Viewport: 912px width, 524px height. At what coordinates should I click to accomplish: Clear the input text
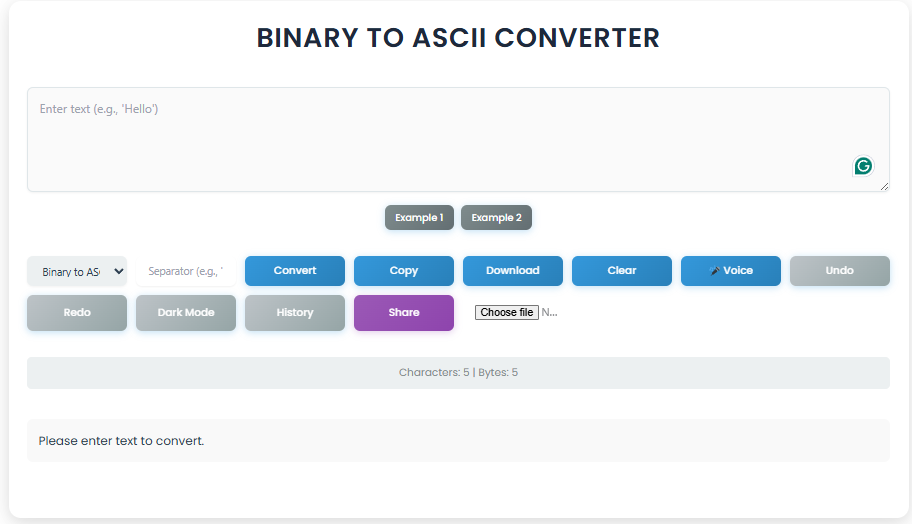point(622,271)
